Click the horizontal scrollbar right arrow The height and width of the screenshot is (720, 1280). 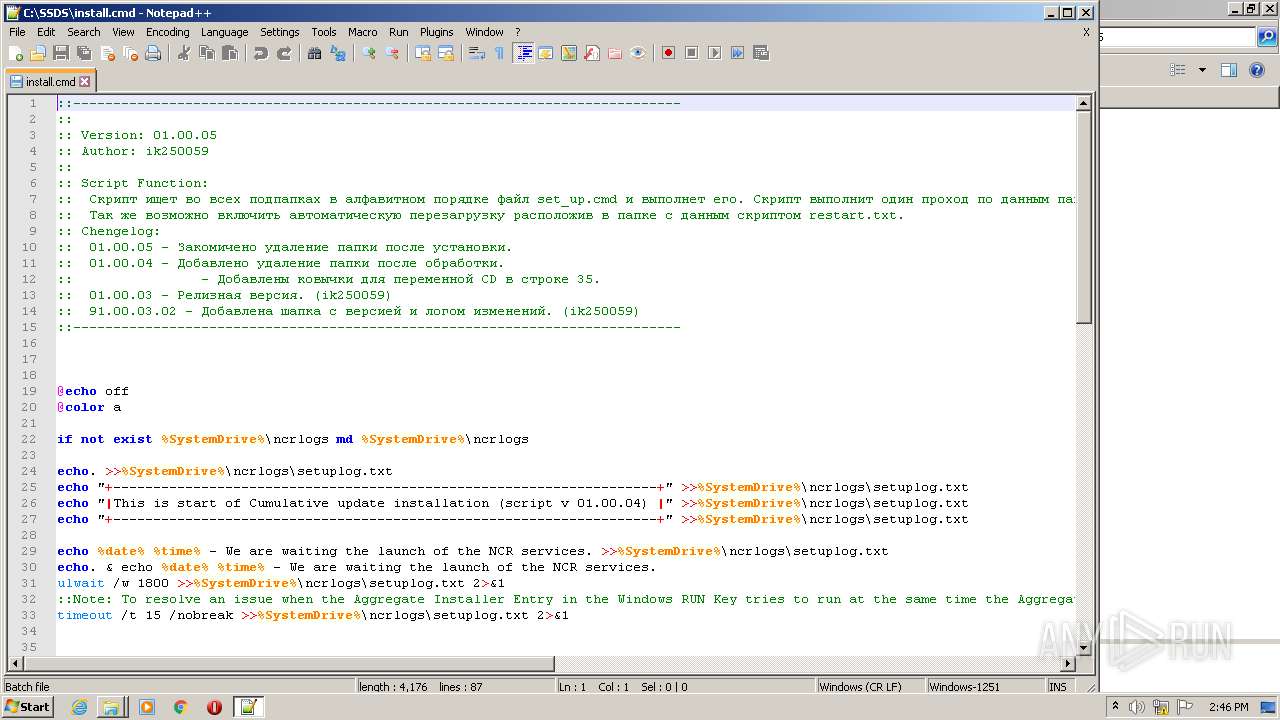(1067, 663)
